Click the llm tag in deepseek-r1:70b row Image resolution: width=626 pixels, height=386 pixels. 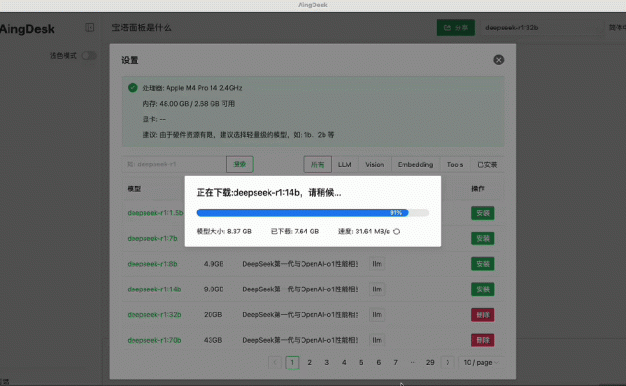coord(377,340)
